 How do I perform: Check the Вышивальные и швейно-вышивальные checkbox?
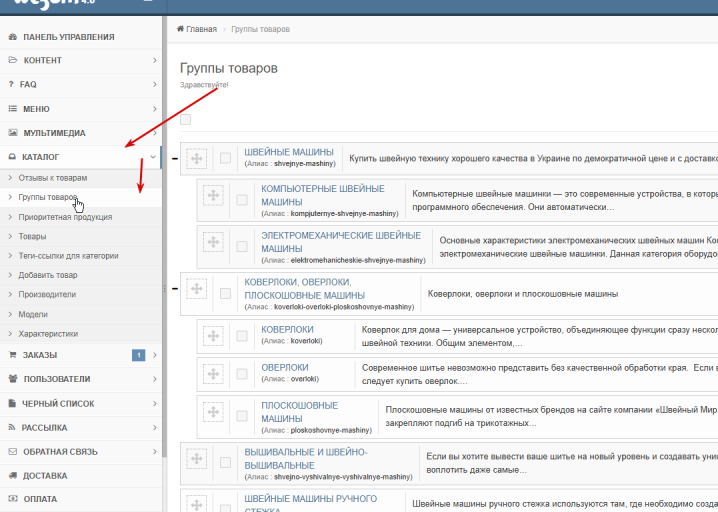pyautogui.click(x=225, y=463)
